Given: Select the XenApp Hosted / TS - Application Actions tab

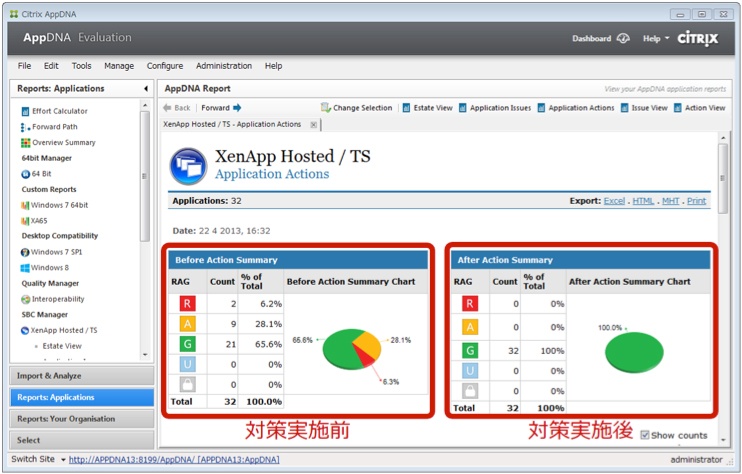Looking at the screenshot, I should 232,124.
